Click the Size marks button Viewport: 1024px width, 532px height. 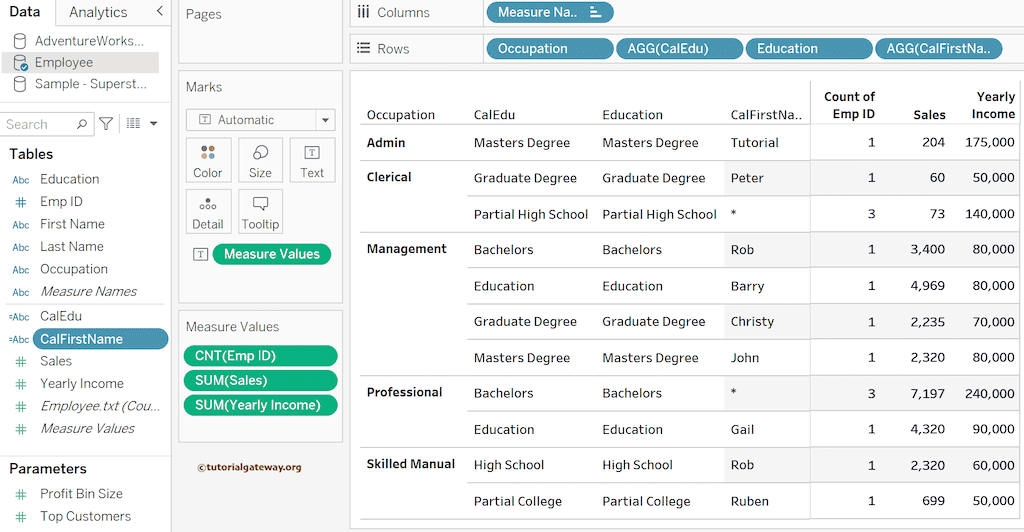[x=260, y=160]
